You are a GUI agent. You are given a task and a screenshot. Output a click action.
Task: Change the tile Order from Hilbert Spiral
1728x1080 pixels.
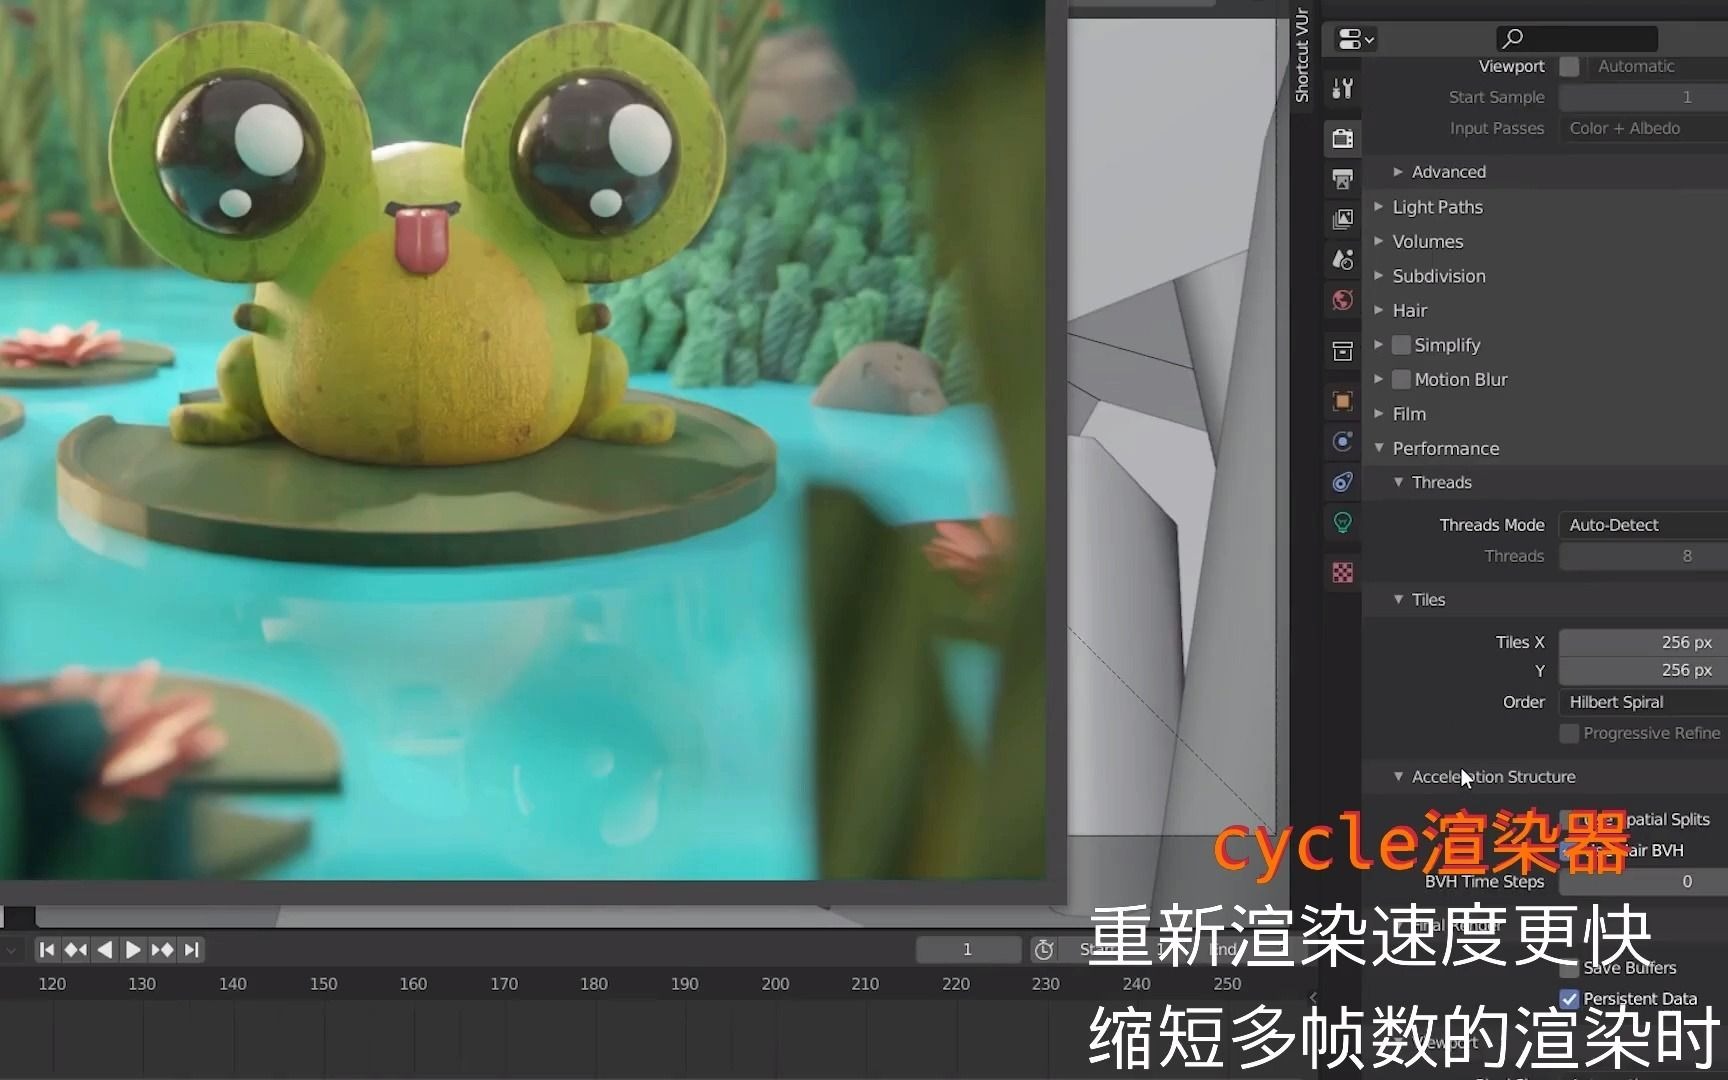tap(1640, 701)
